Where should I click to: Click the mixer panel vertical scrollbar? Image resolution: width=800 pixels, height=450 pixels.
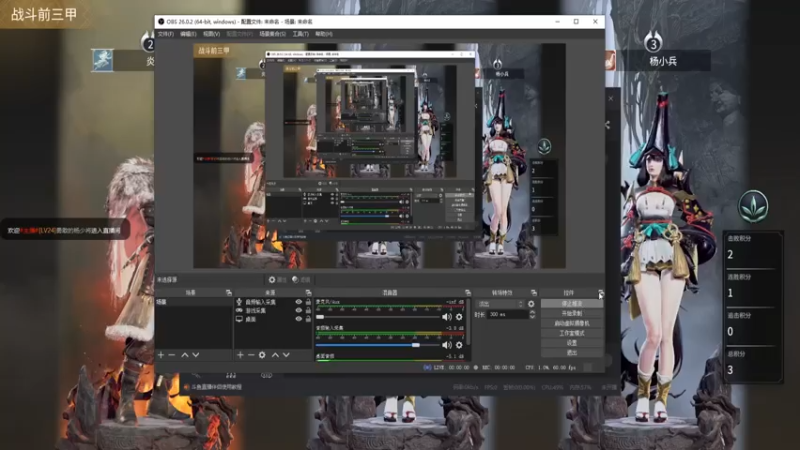point(468,324)
